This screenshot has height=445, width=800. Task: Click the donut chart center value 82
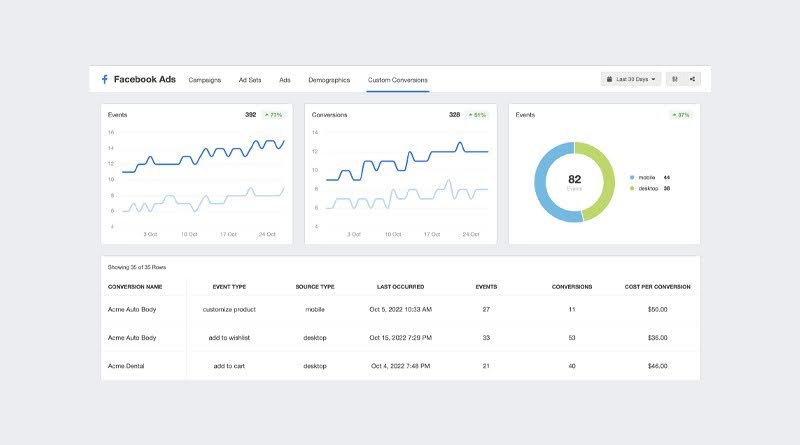pyautogui.click(x=574, y=179)
